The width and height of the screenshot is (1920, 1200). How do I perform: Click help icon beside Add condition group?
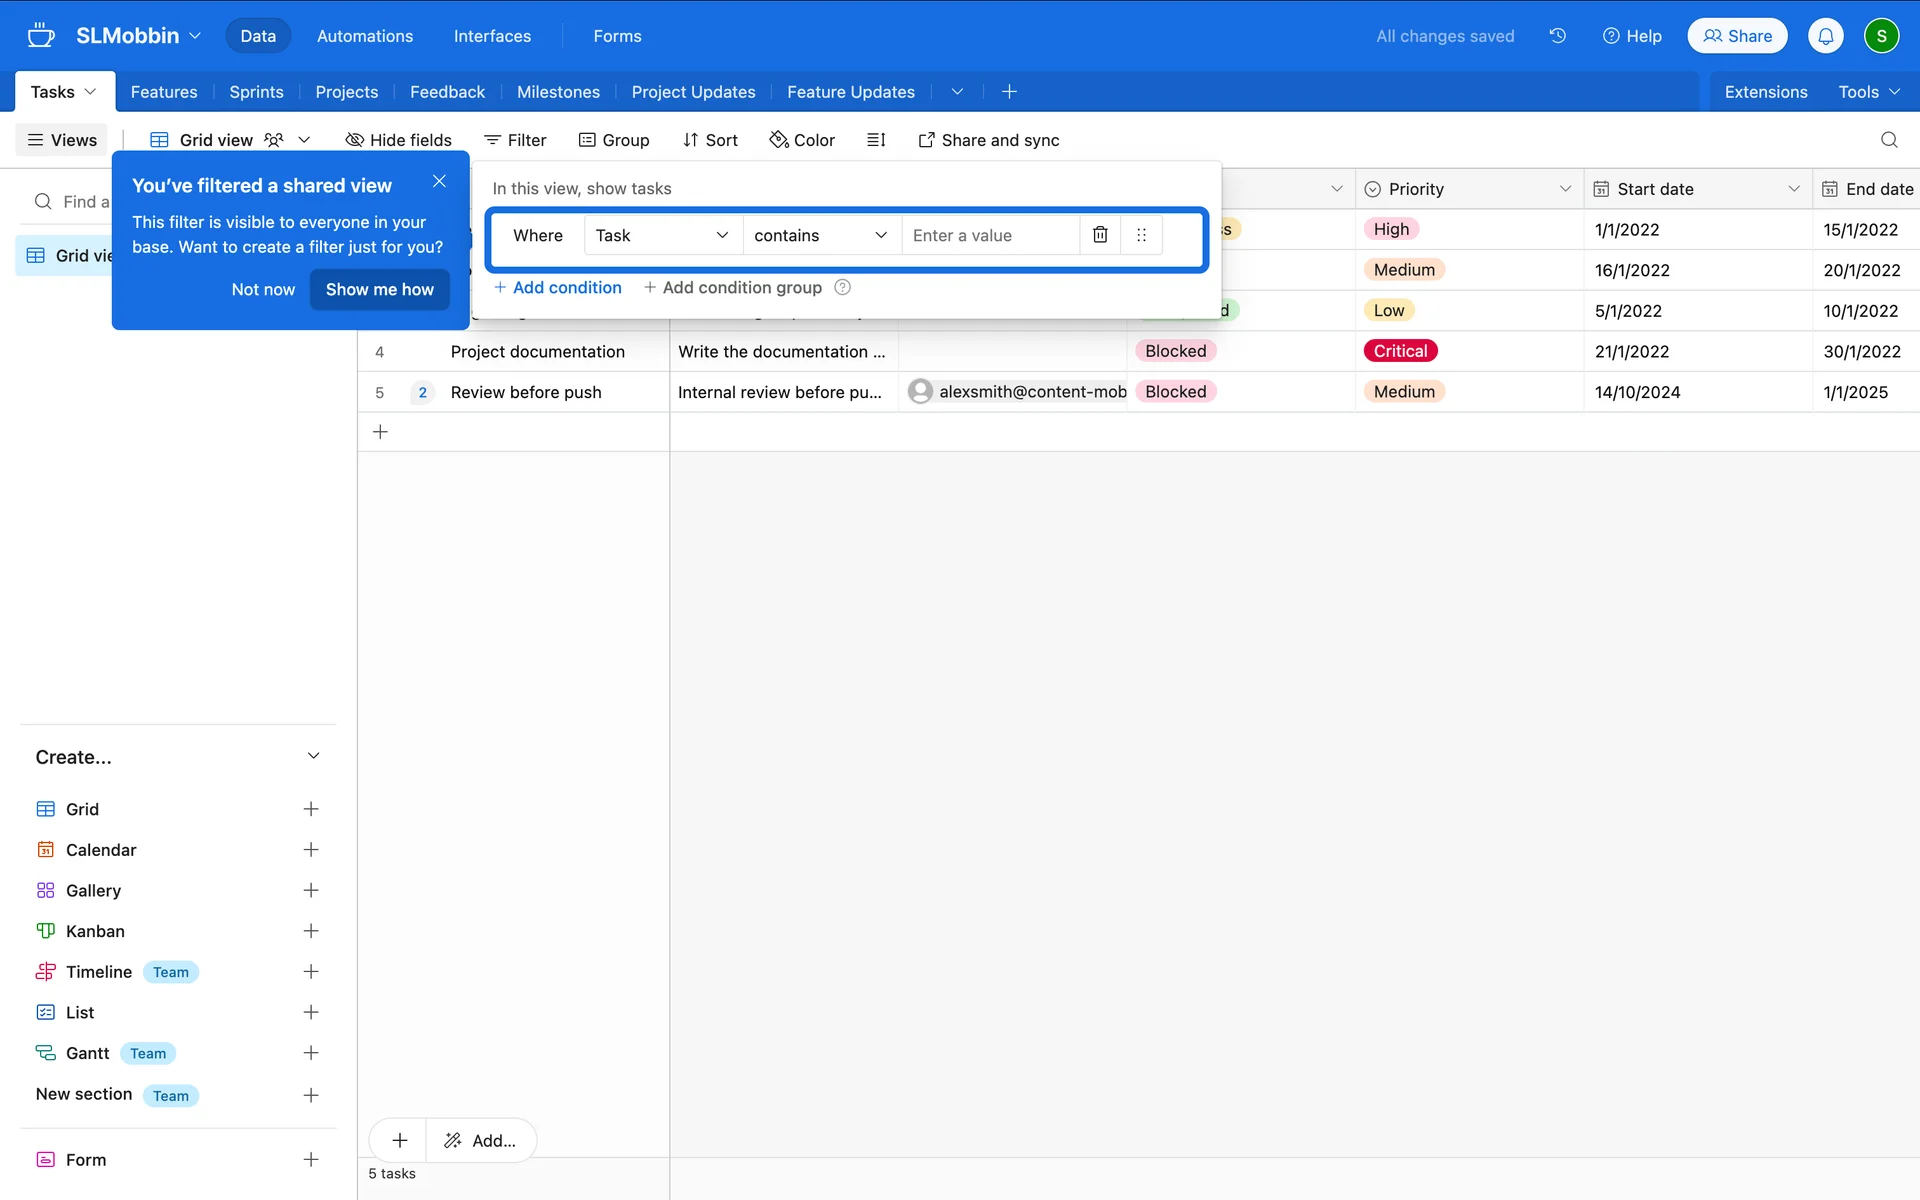pyautogui.click(x=843, y=287)
